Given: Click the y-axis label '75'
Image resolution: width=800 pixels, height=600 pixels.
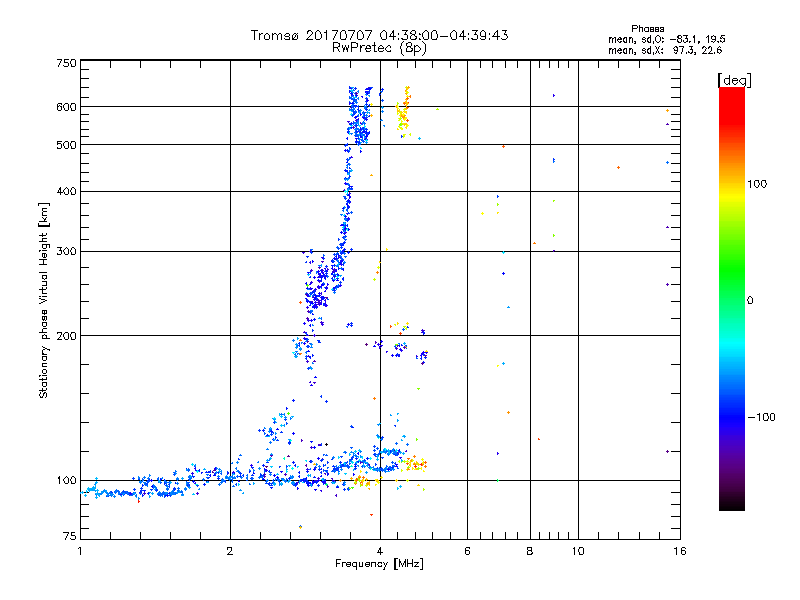Looking at the screenshot, I should tap(70, 536).
